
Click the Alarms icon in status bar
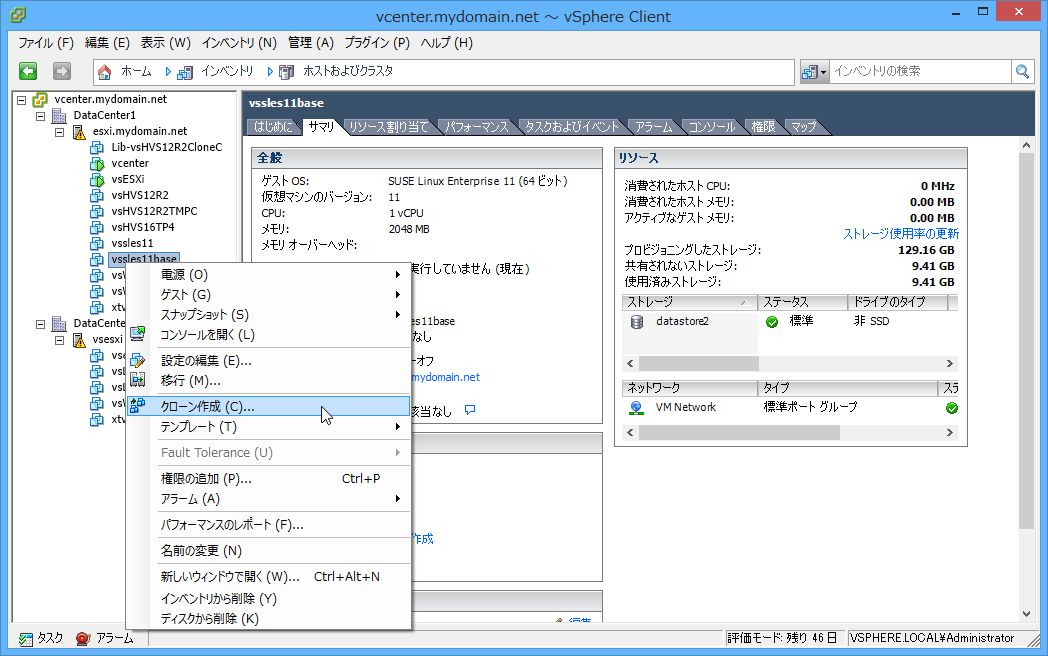click(83, 639)
